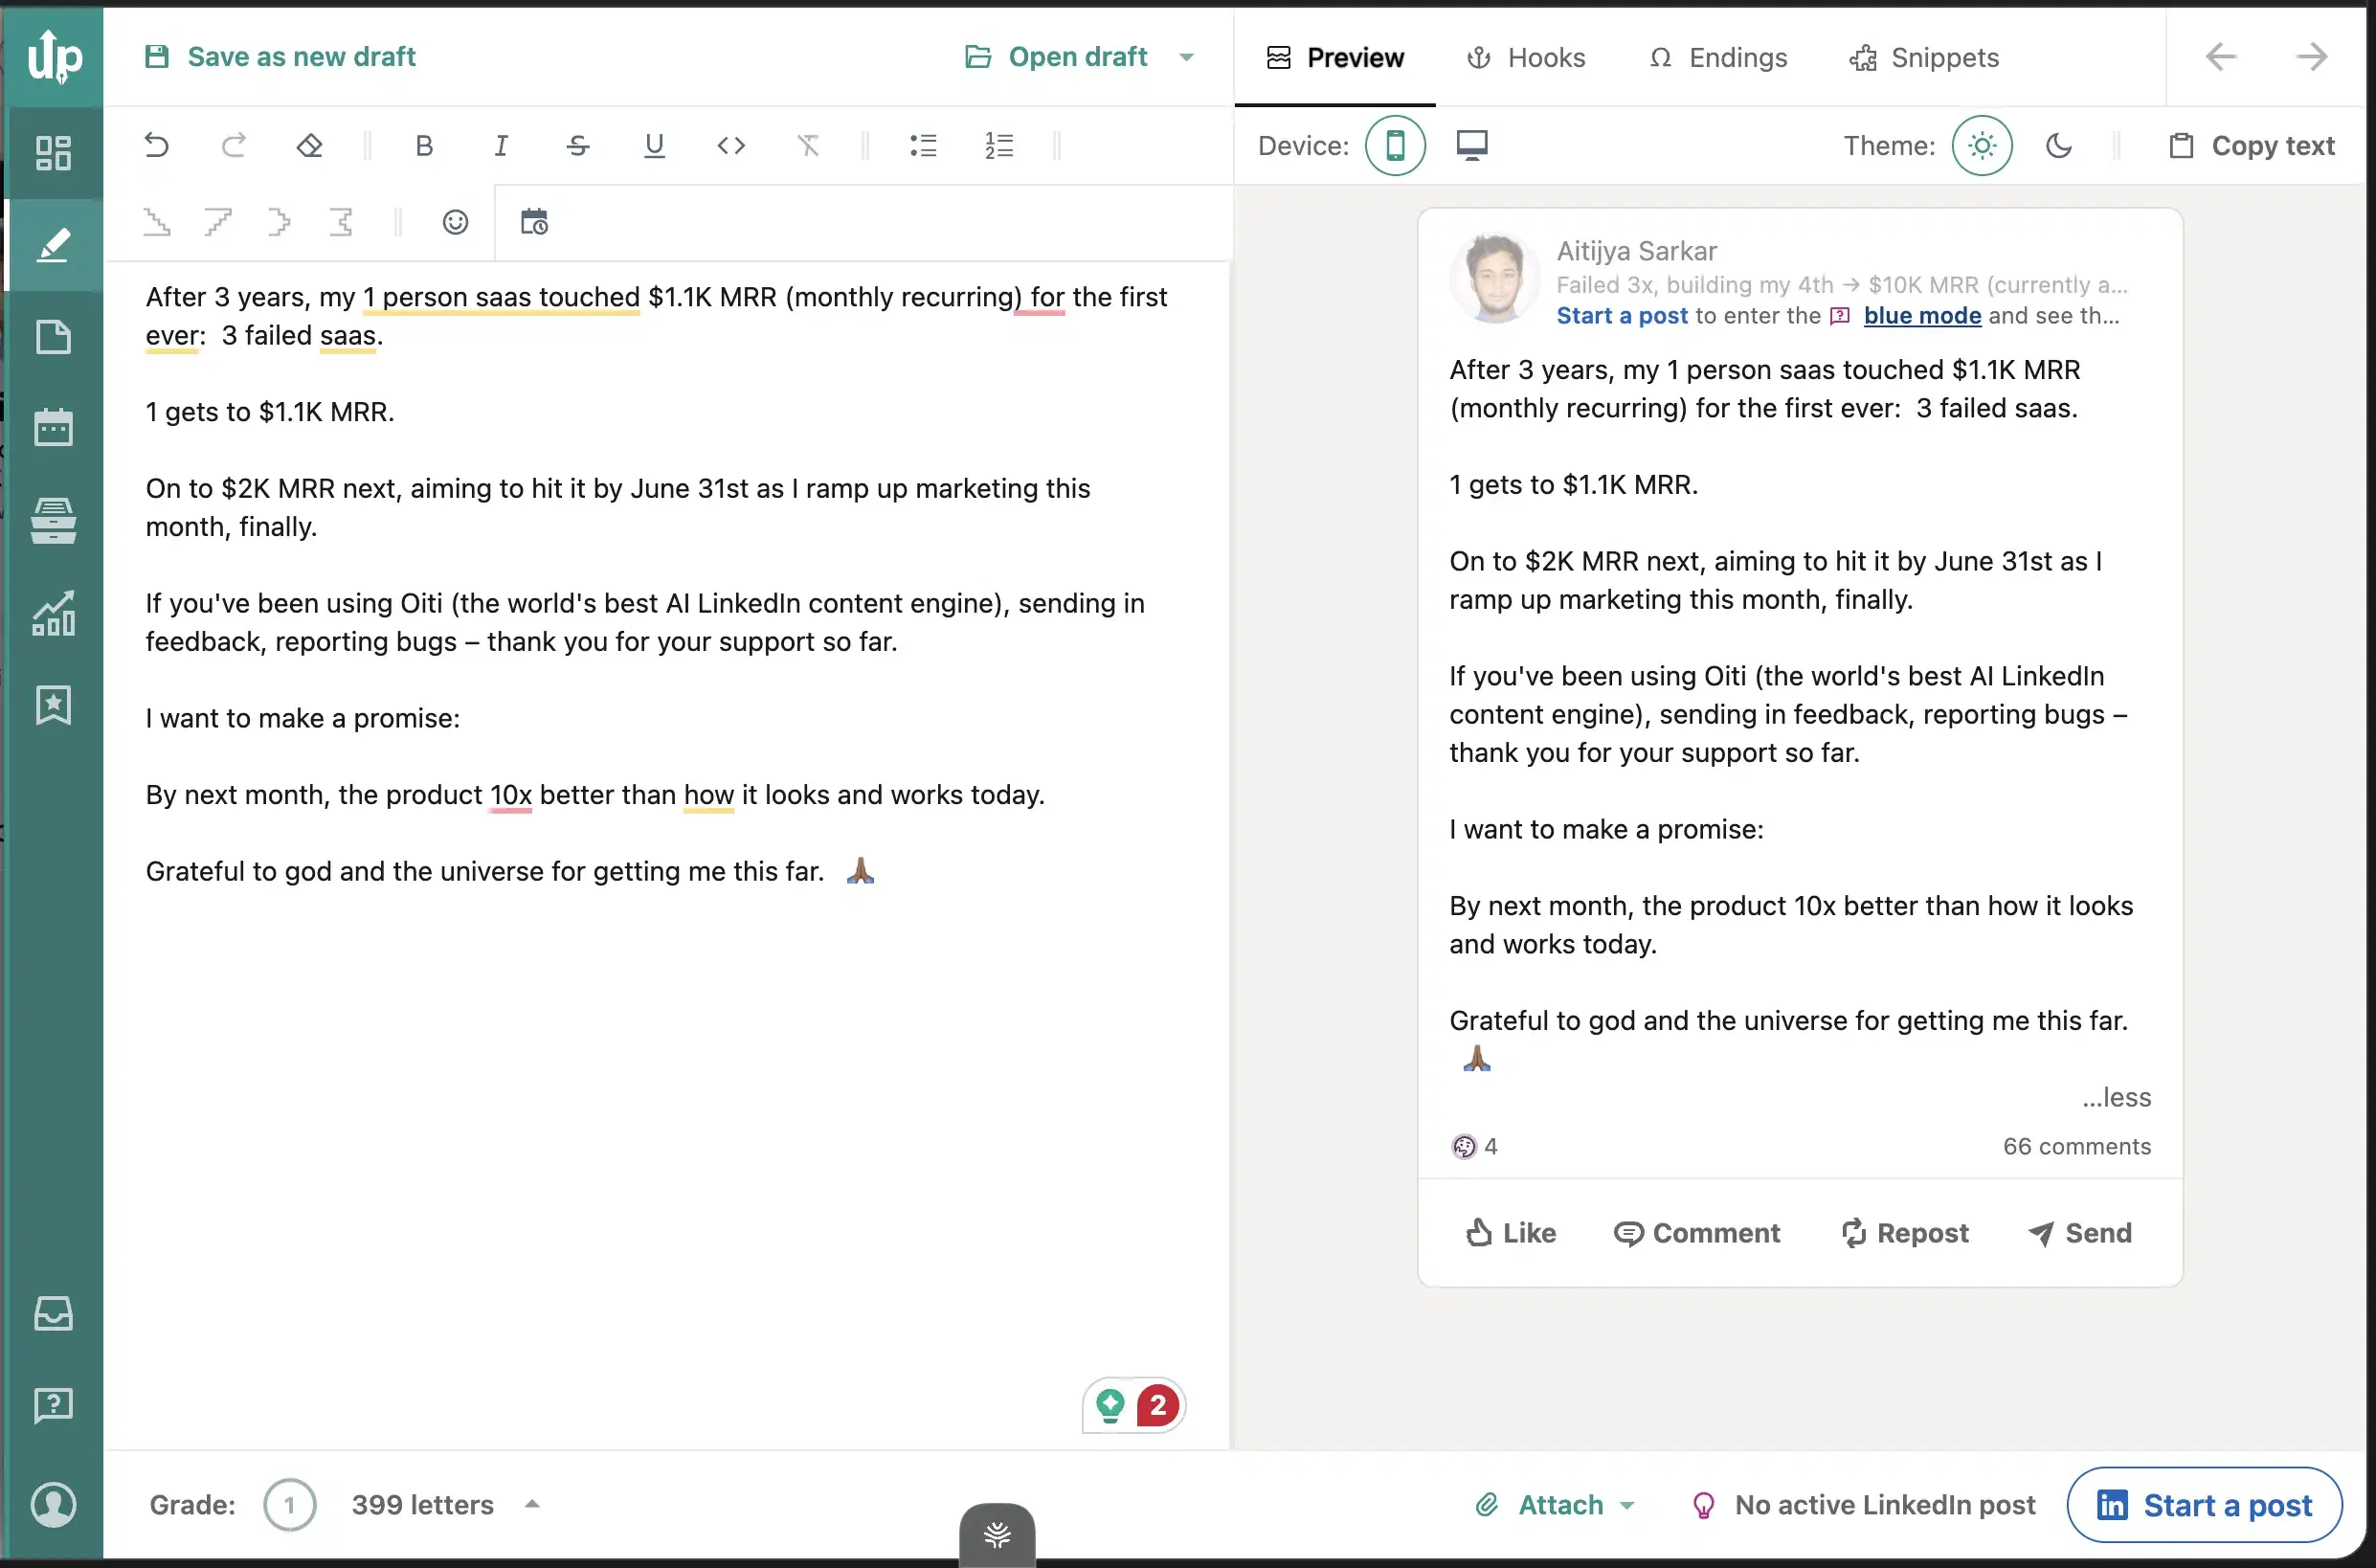The width and height of the screenshot is (2376, 1568).
Task: Open the help question icon in sidebar
Action: point(53,1405)
